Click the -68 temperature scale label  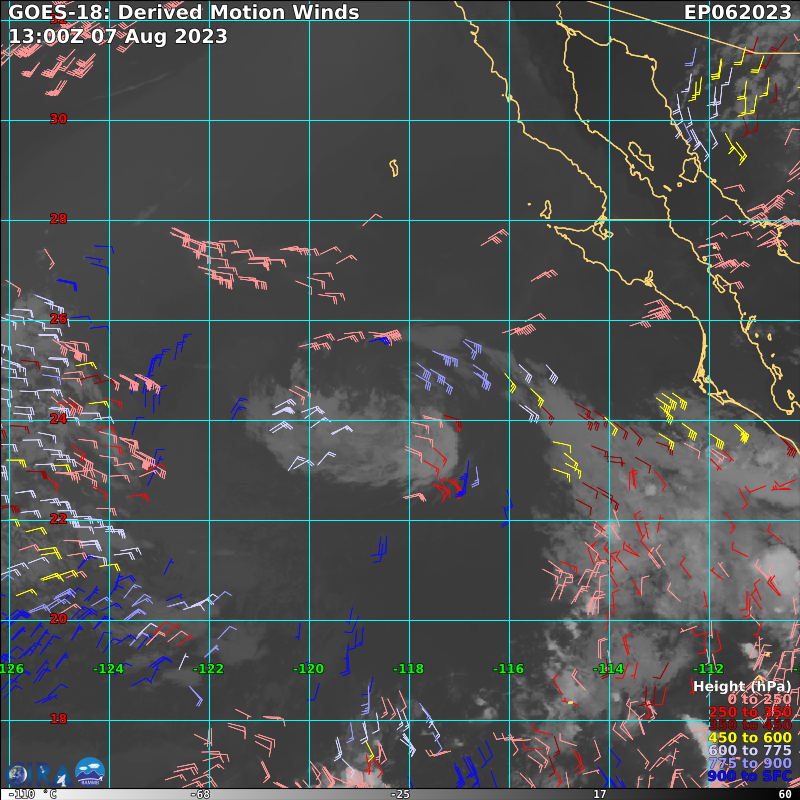200,794
